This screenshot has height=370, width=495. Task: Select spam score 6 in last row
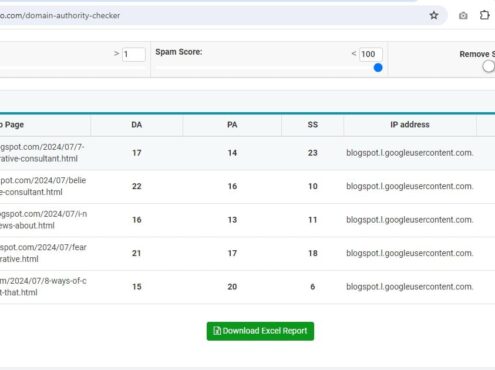(x=313, y=287)
